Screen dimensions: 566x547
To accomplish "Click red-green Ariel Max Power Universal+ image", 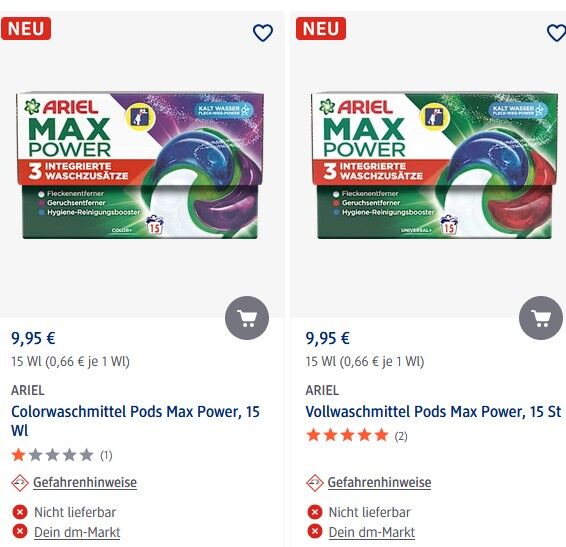I will tap(435, 166).
